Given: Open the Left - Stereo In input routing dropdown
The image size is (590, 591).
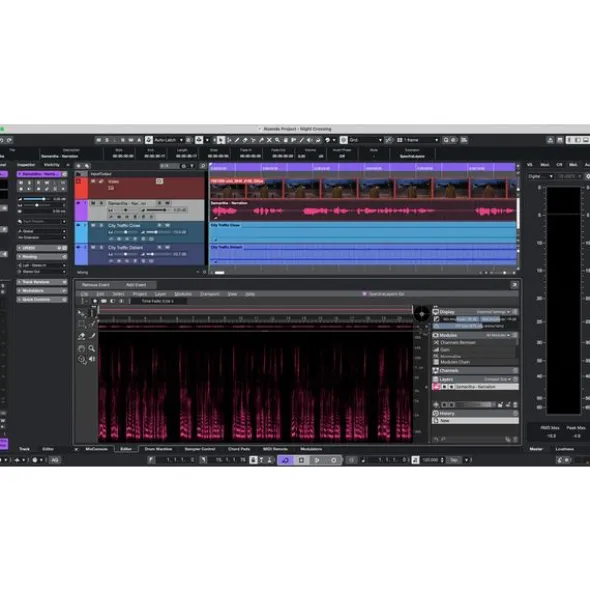Looking at the screenshot, I should (x=42, y=266).
